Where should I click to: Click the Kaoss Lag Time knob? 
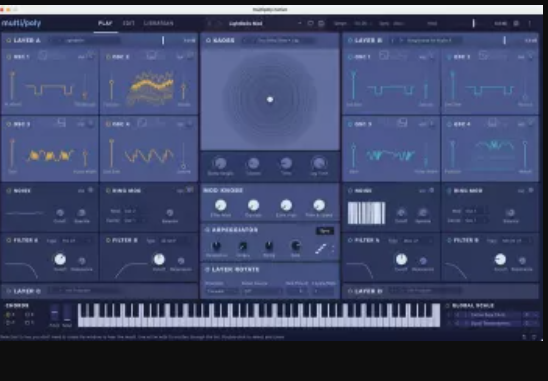319,163
